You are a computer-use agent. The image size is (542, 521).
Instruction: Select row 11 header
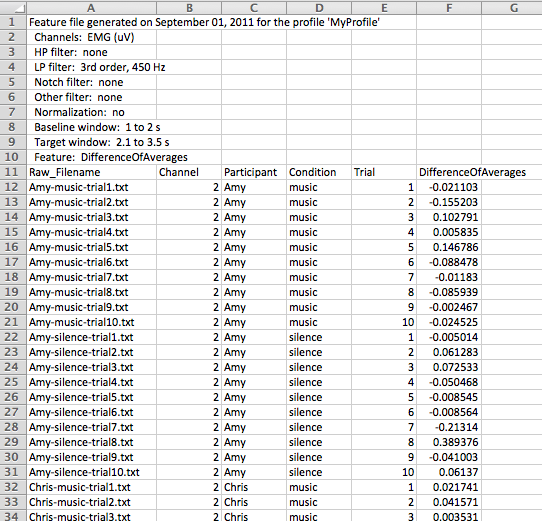pos(13,172)
